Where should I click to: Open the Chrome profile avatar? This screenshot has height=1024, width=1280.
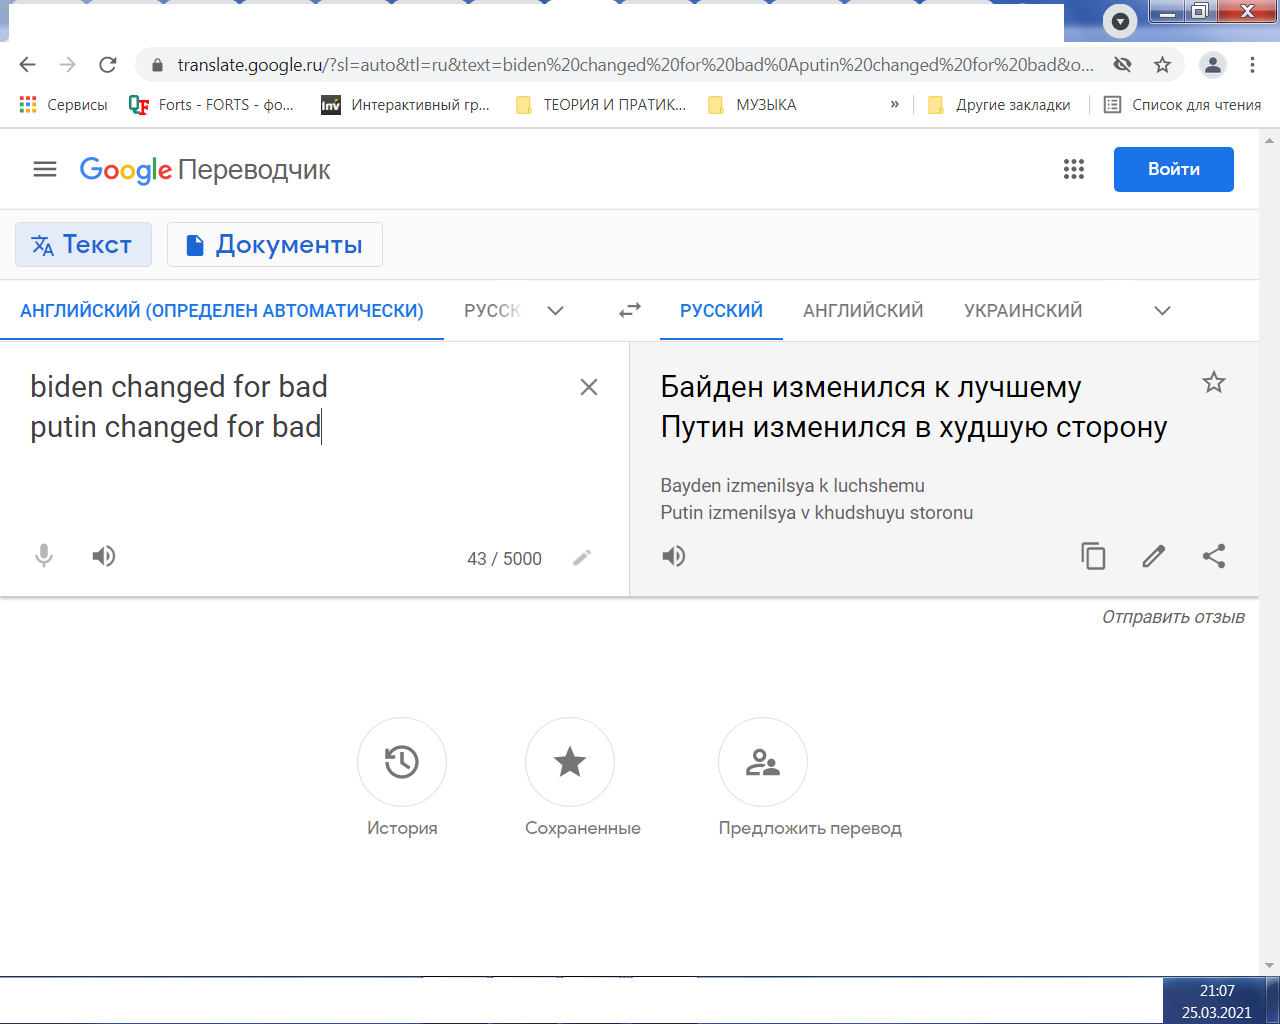click(1213, 65)
